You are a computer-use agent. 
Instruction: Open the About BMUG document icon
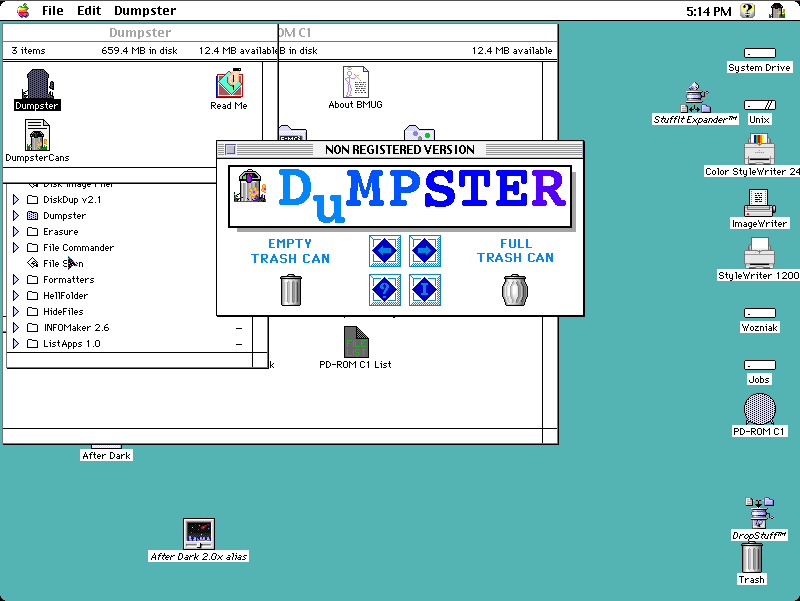pyautogui.click(x=356, y=82)
